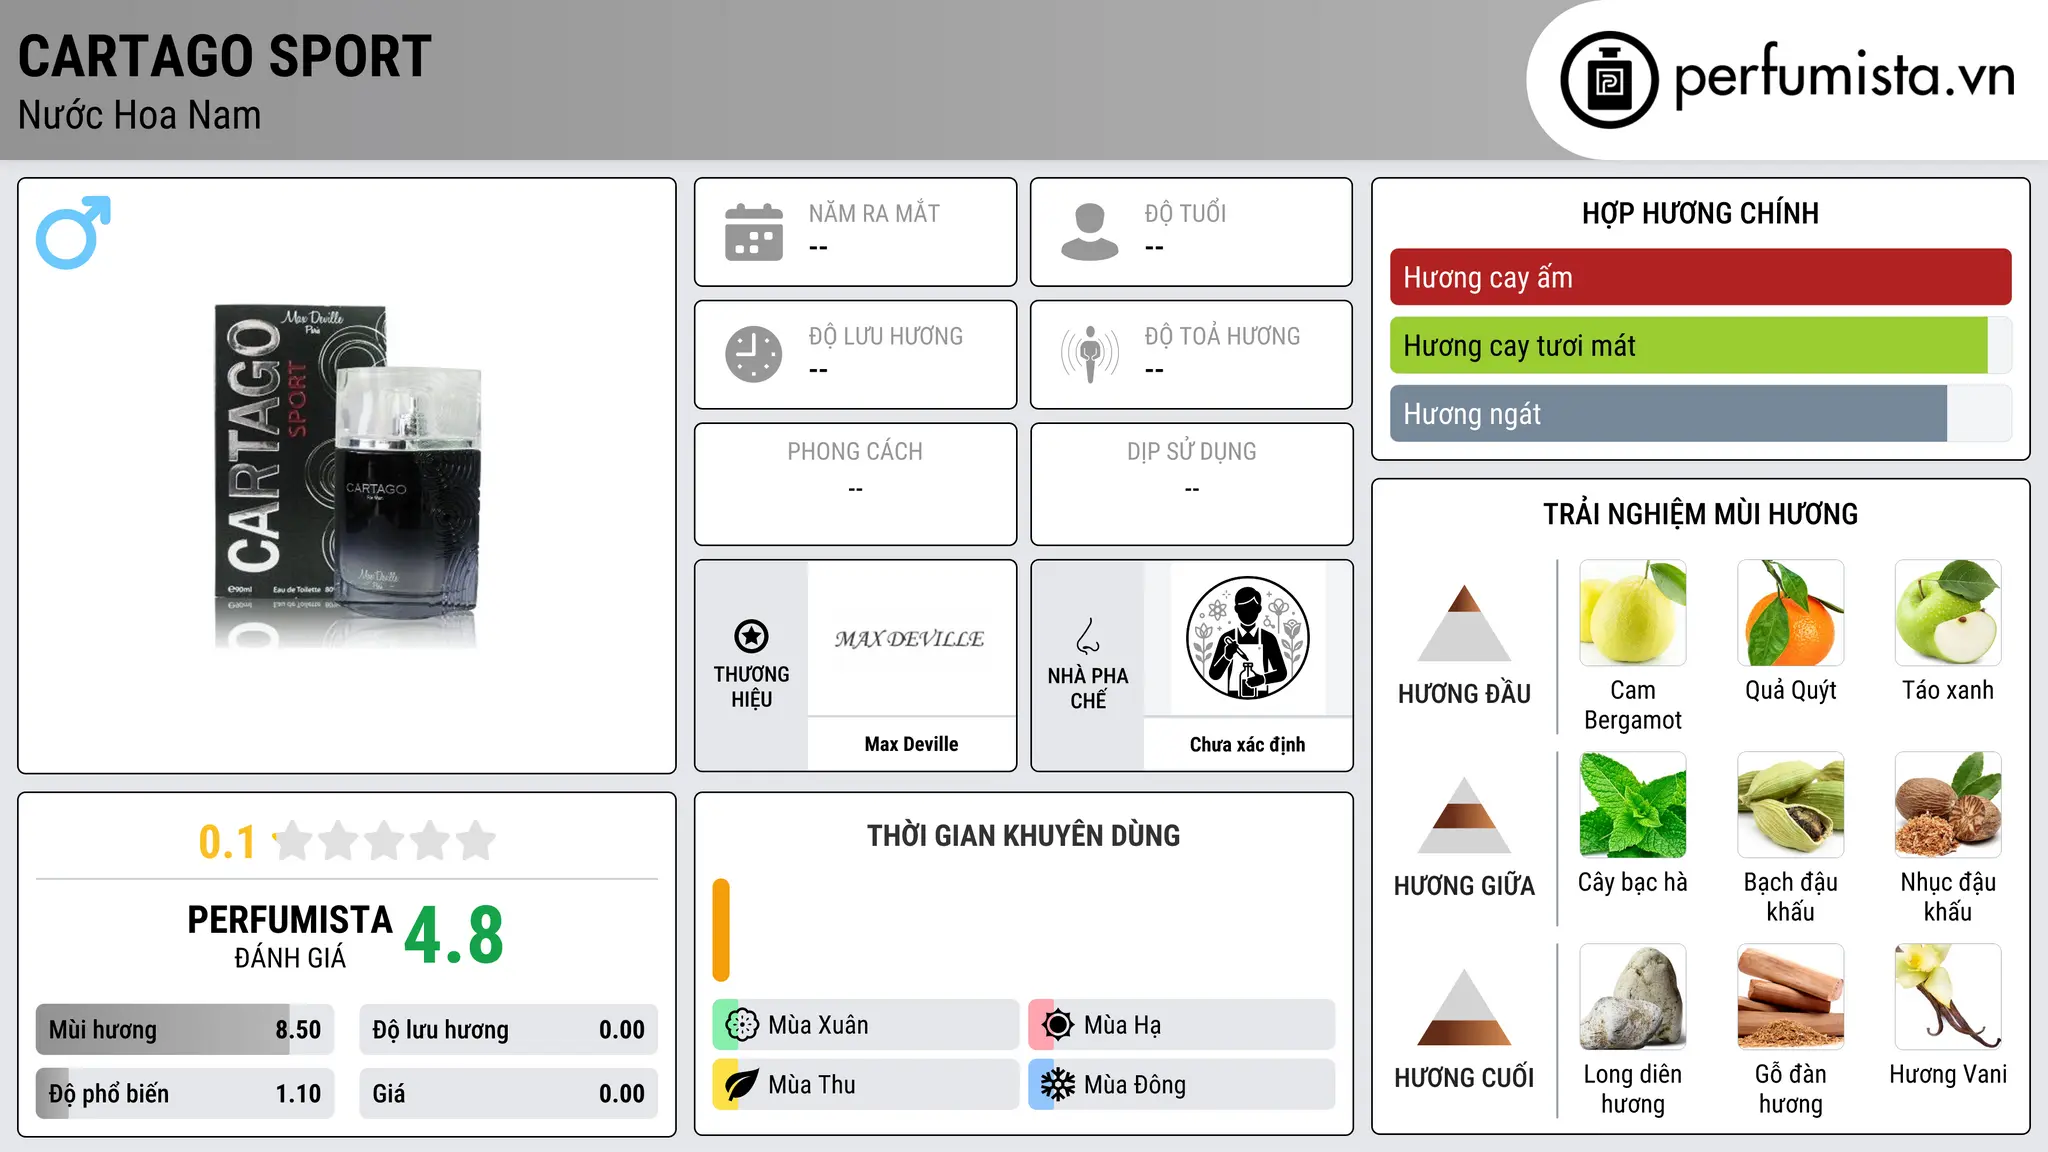Click the Giá 0.00 score bar

click(508, 1094)
